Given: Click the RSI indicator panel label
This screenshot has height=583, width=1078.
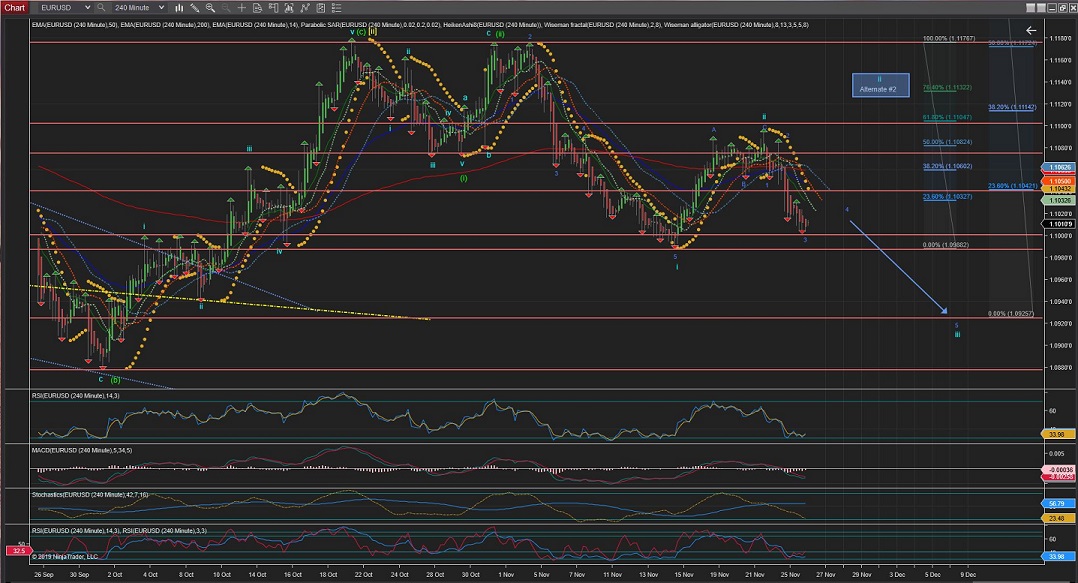Looking at the screenshot, I should [75, 398].
